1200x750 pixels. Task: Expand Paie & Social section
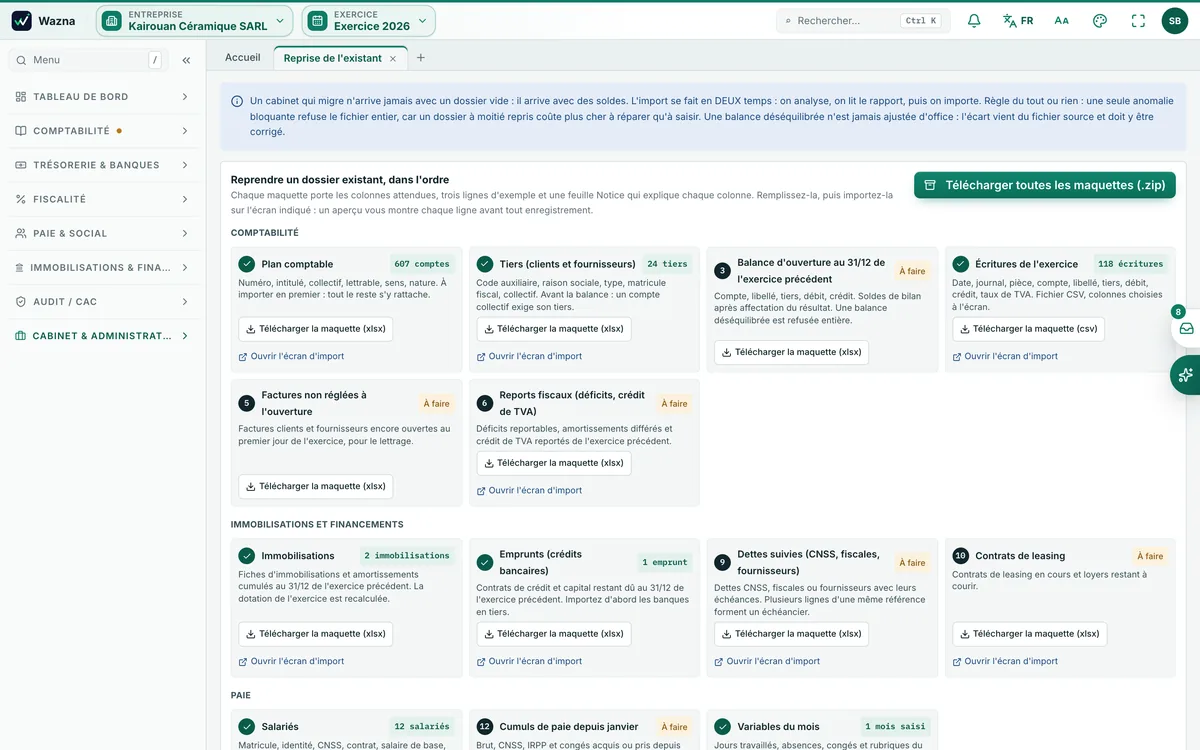pos(102,233)
